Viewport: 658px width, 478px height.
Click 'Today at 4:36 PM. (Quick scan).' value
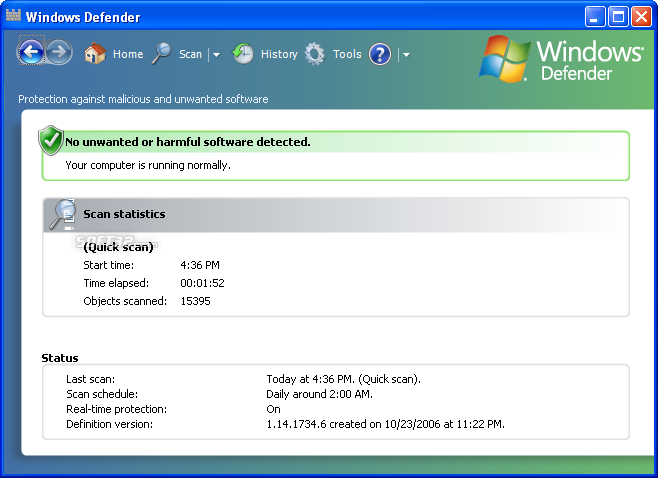pos(344,379)
